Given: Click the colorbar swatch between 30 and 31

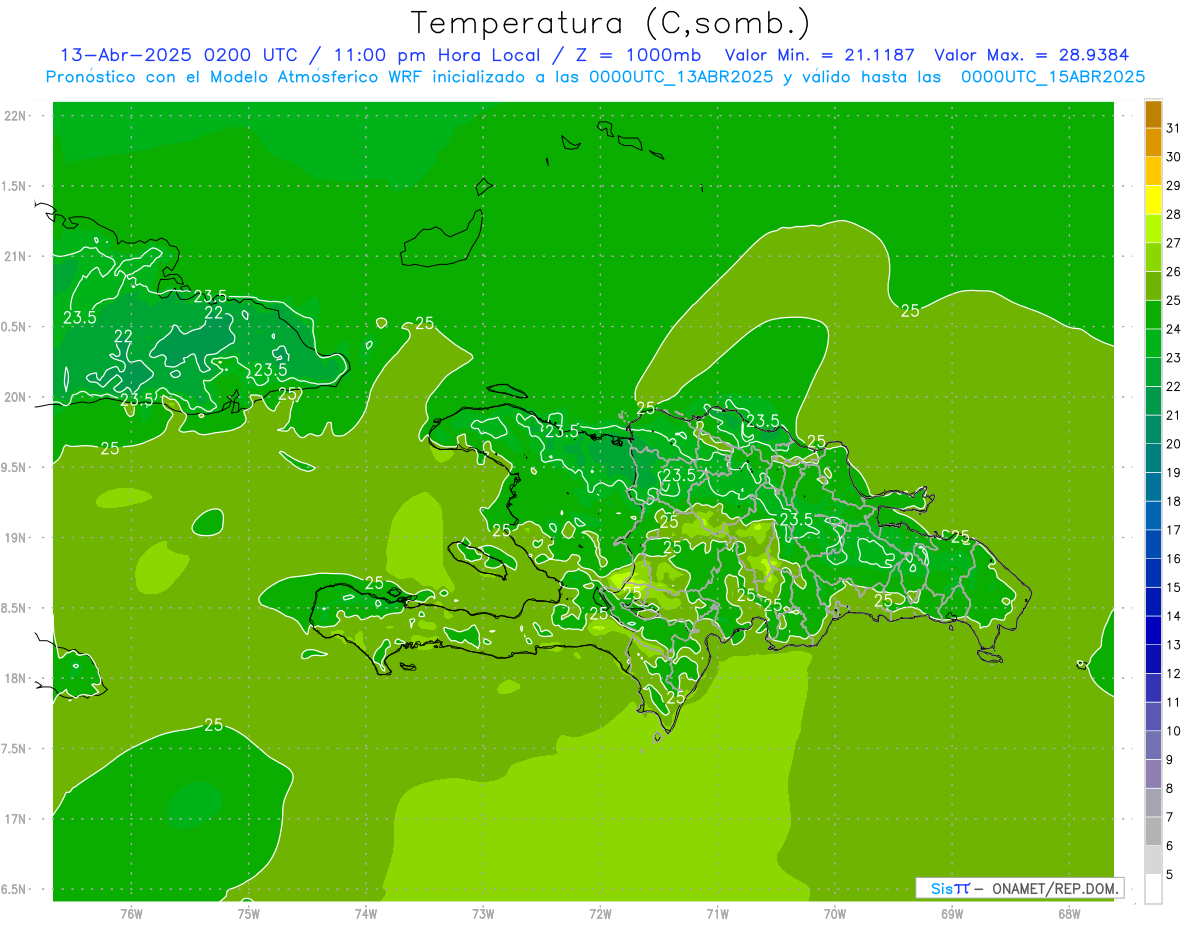Looking at the screenshot, I should pos(1153,143).
